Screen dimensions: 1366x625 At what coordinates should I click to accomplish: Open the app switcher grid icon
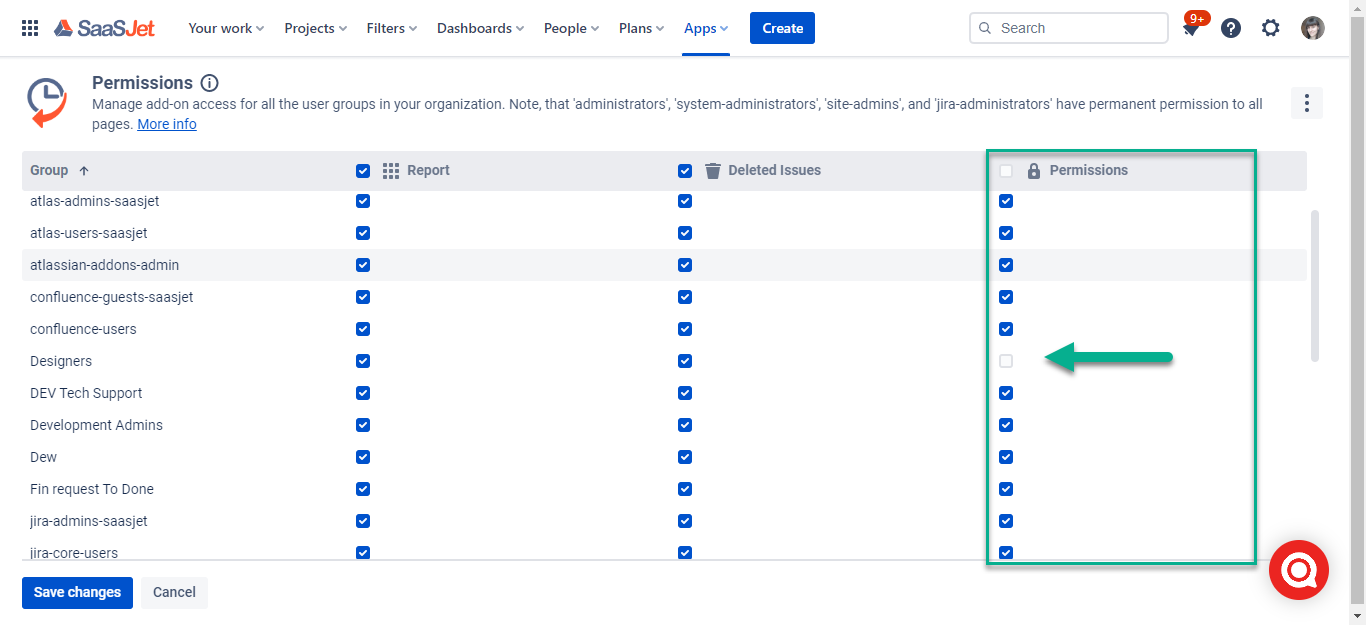[x=30, y=28]
